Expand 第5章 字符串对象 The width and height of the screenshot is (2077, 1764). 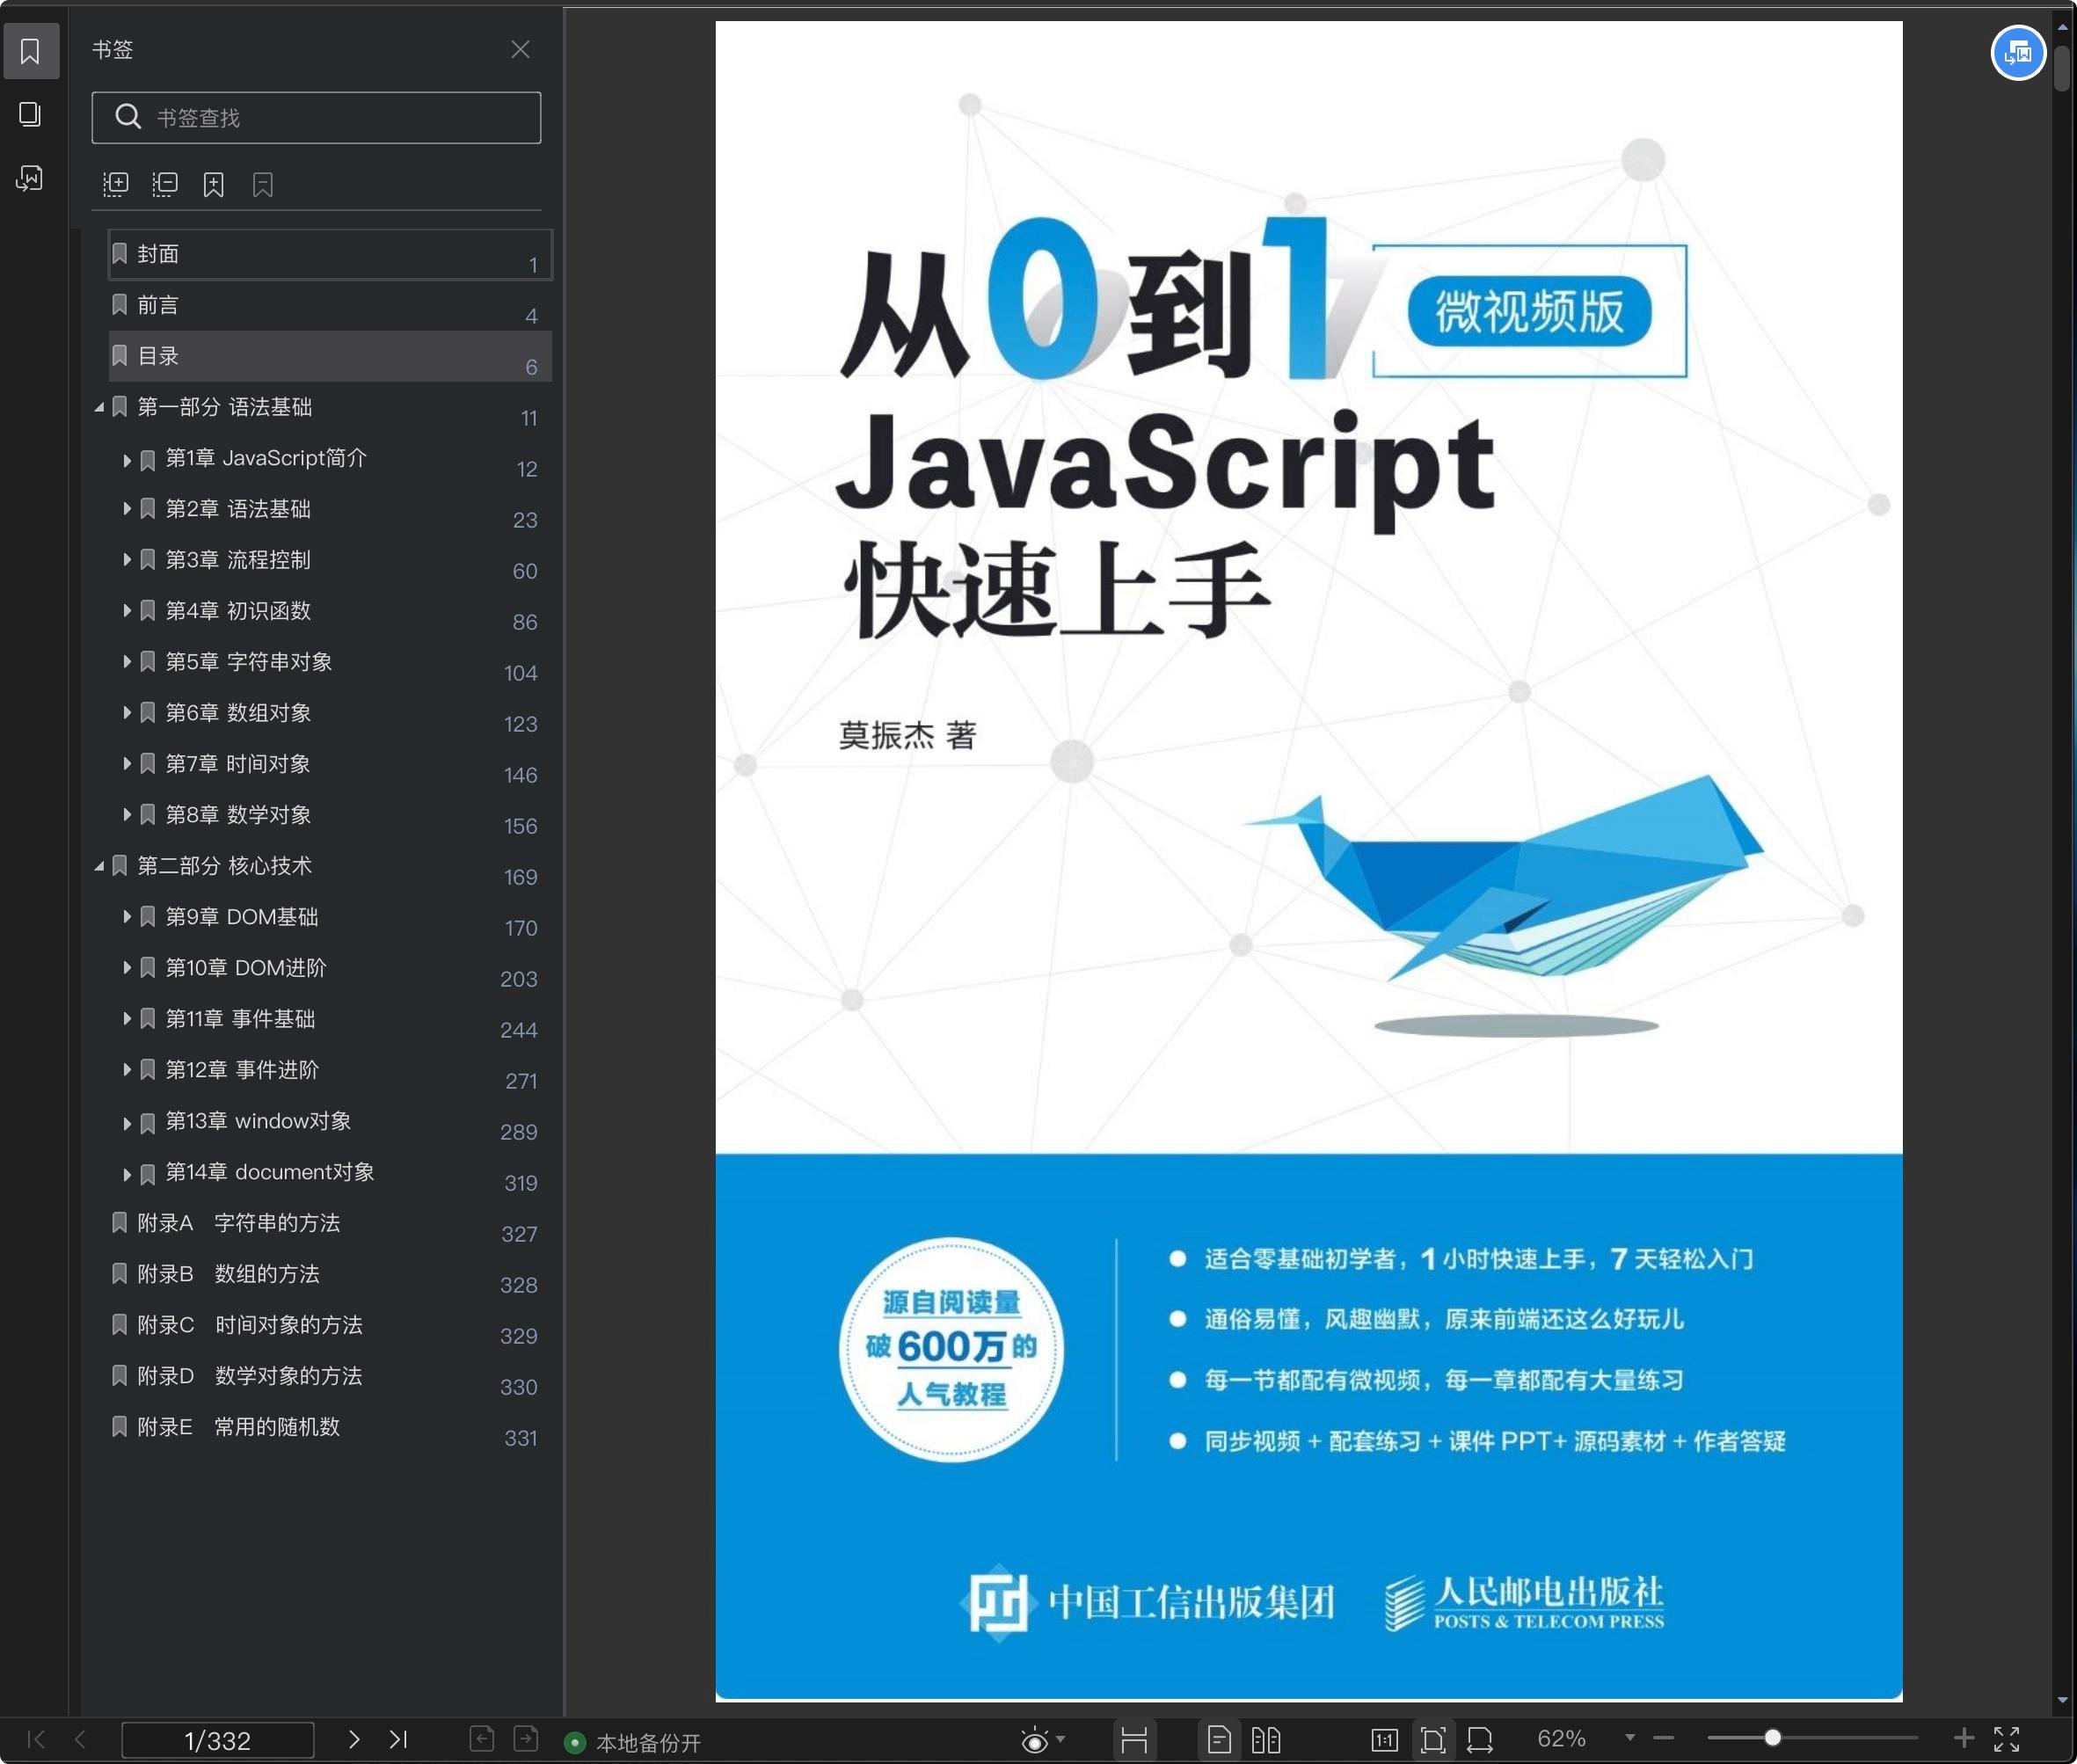pyautogui.click(x=127, y=662)
